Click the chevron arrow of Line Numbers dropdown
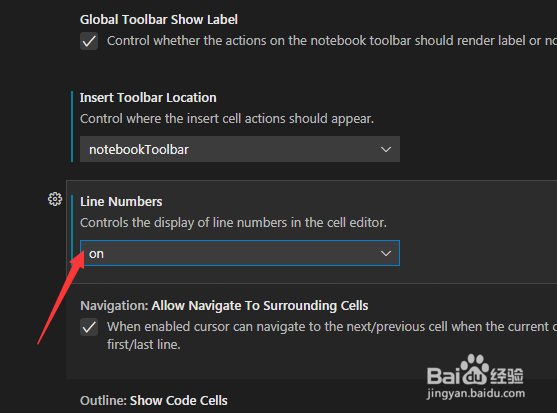The image size is (557, 413). [x=386, y=254]
